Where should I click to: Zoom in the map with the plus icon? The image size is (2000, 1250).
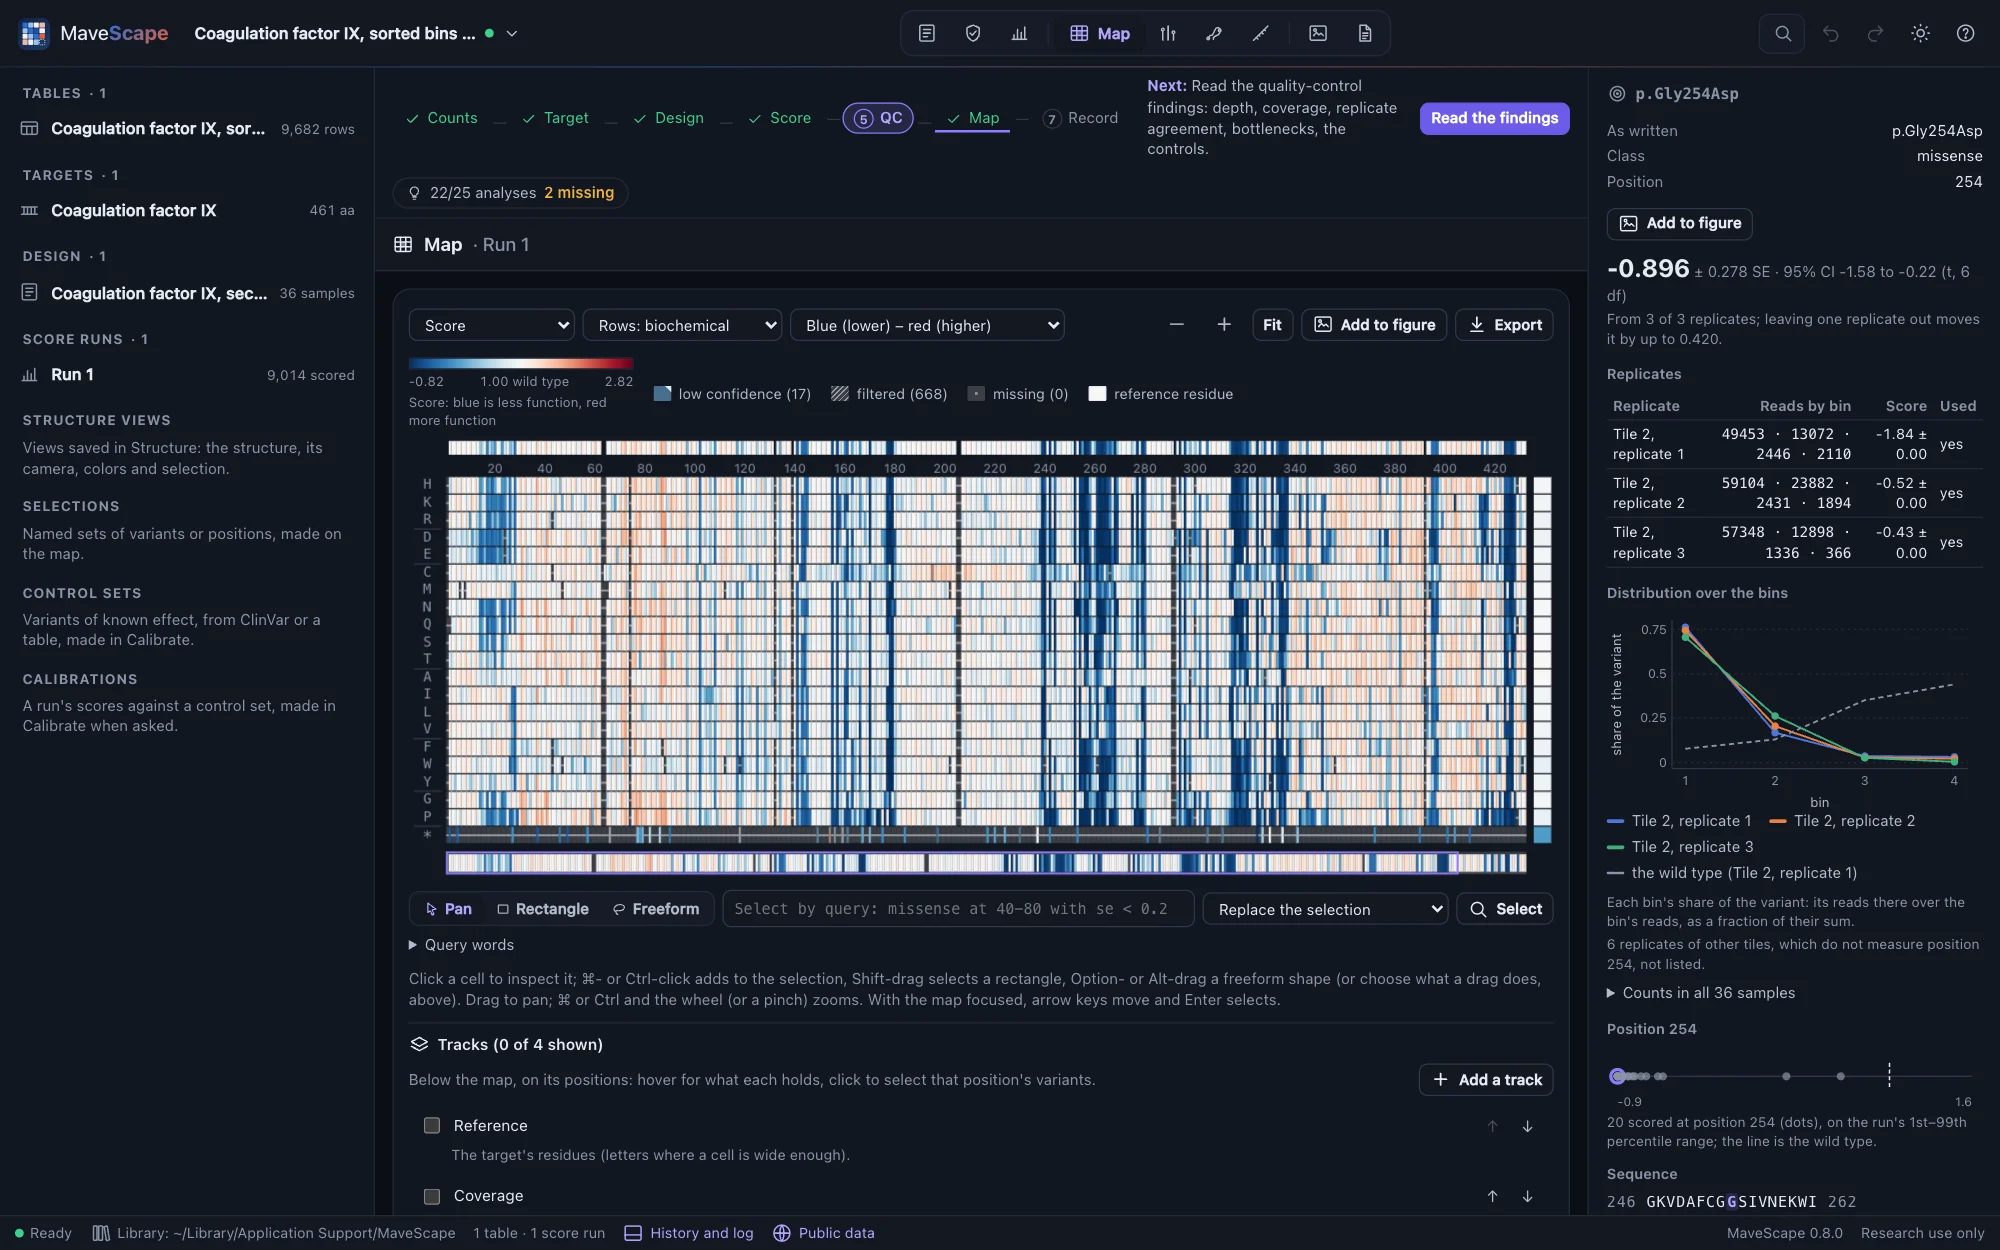[x=1224, y=324]
